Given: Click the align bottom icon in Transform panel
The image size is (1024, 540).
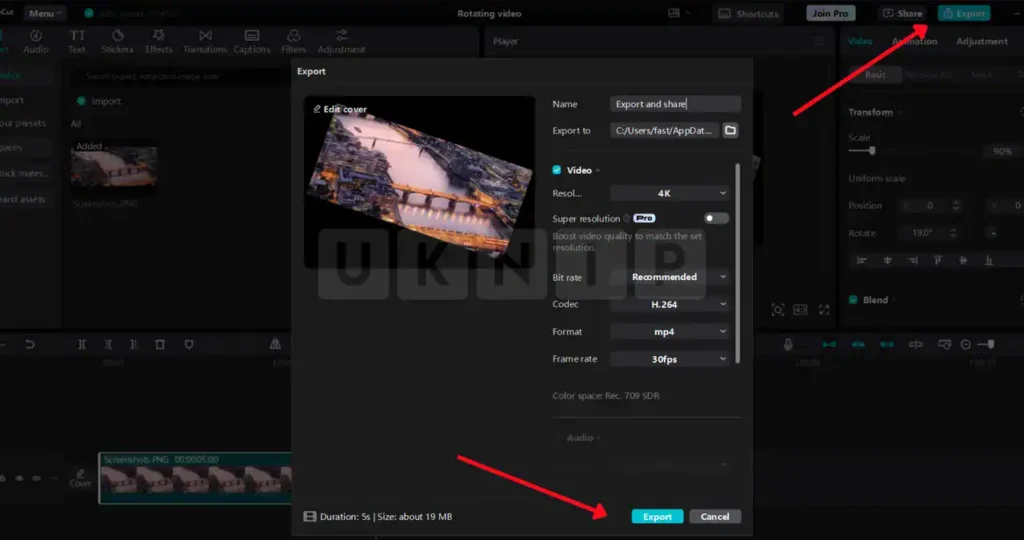Looking at the screenshot, I should [989, 260].
